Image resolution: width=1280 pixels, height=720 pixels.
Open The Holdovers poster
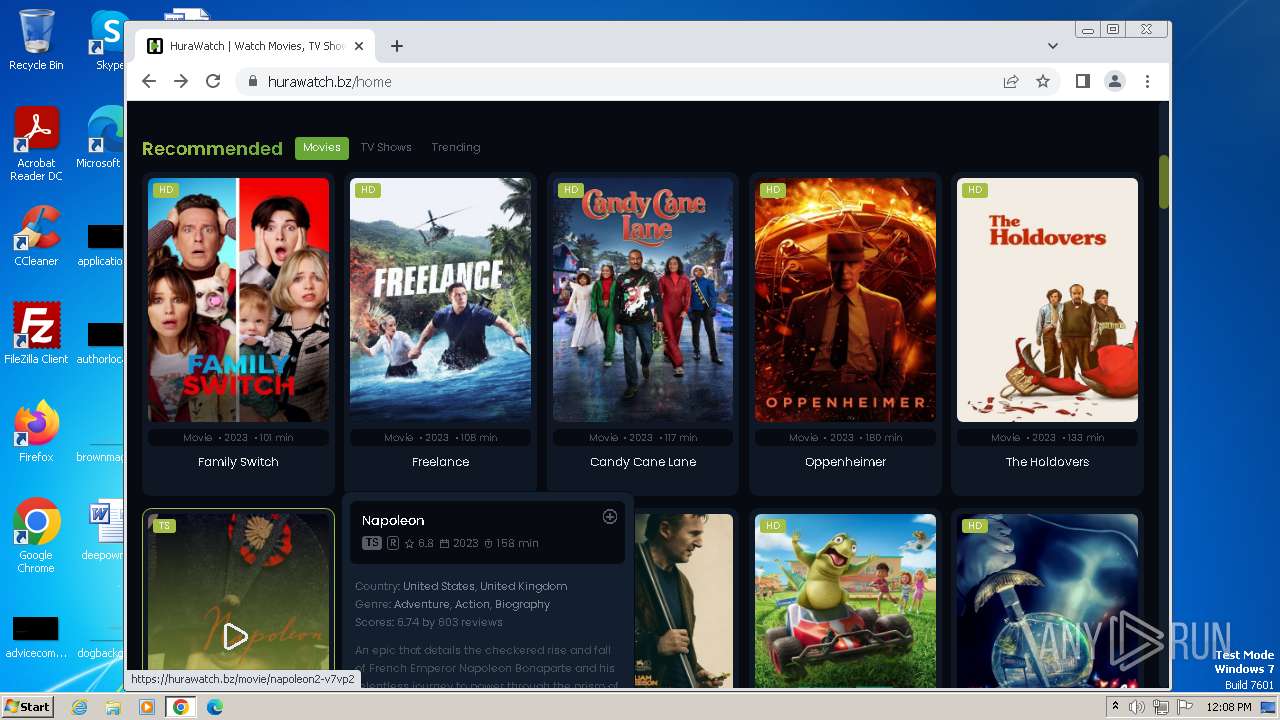coord(1047,300)
